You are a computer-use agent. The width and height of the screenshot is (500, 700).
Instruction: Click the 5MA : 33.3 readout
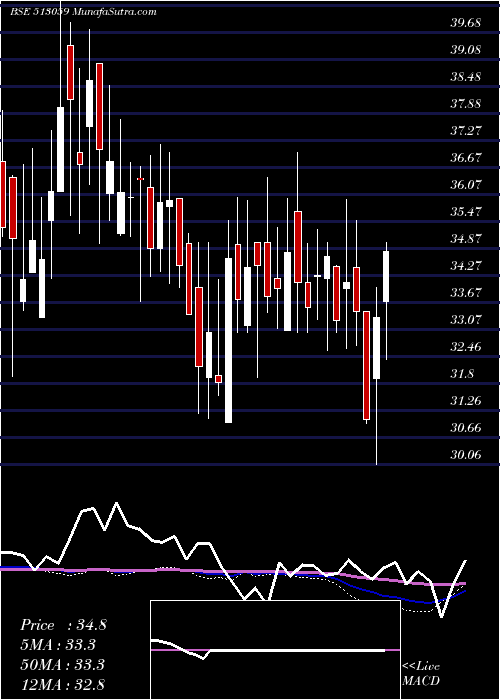[58, 645]
